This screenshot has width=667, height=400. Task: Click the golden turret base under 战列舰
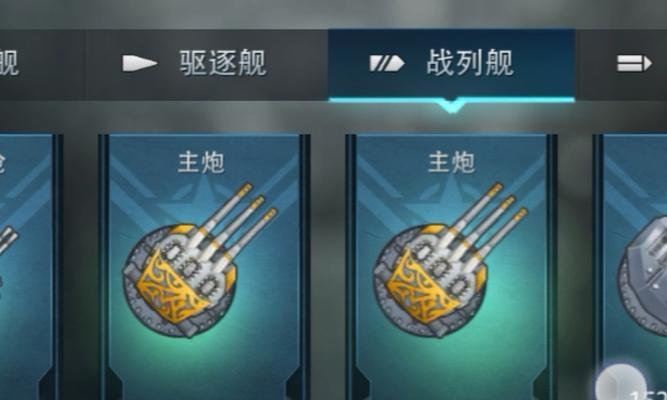422,287
